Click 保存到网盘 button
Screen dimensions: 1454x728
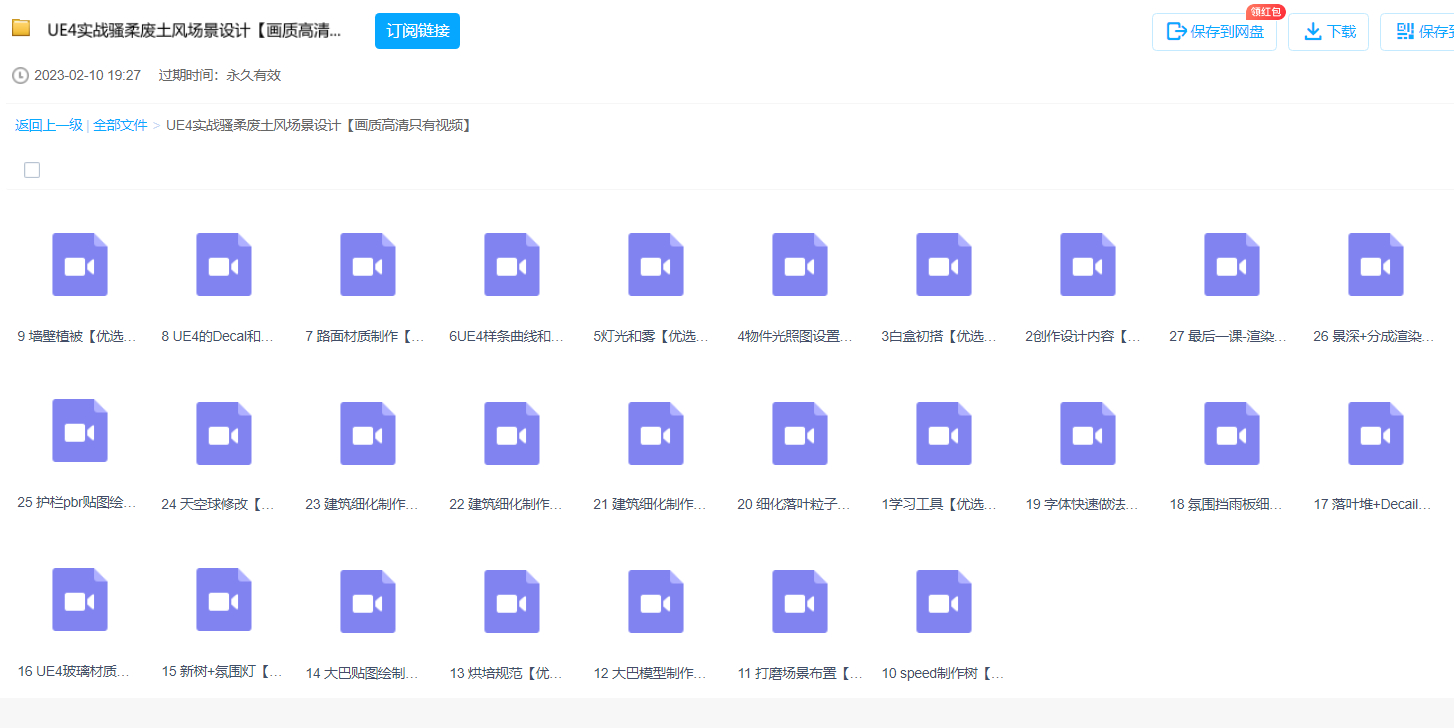(1214, 32)
